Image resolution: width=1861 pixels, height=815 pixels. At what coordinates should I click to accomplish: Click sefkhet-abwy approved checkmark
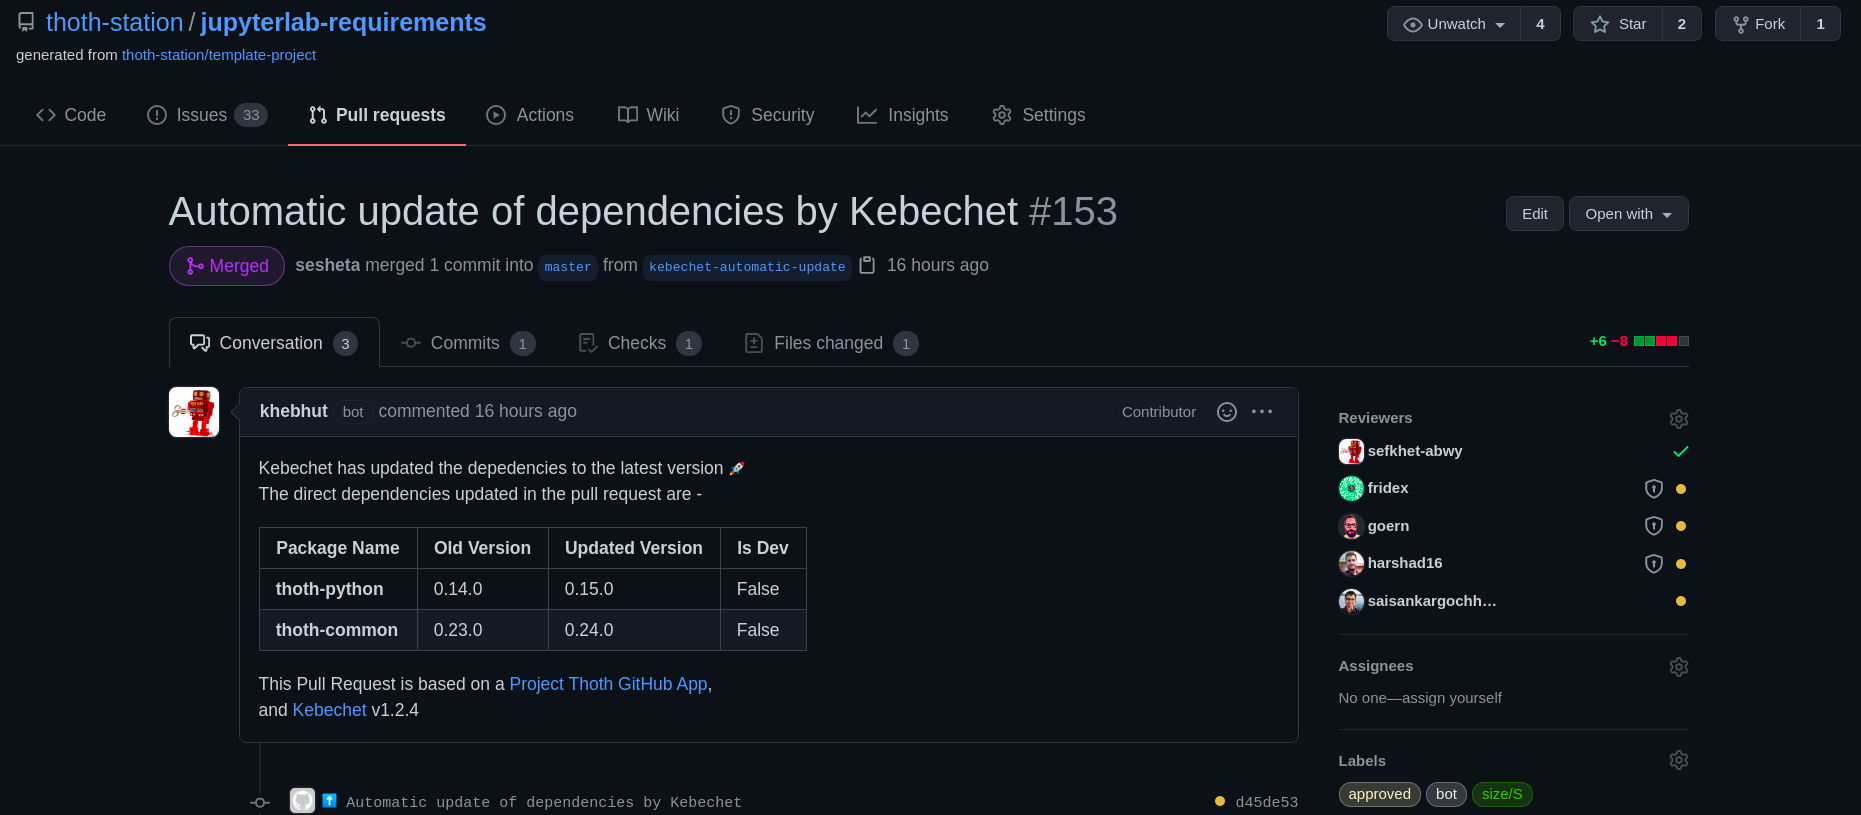(x=1681, y=451)
